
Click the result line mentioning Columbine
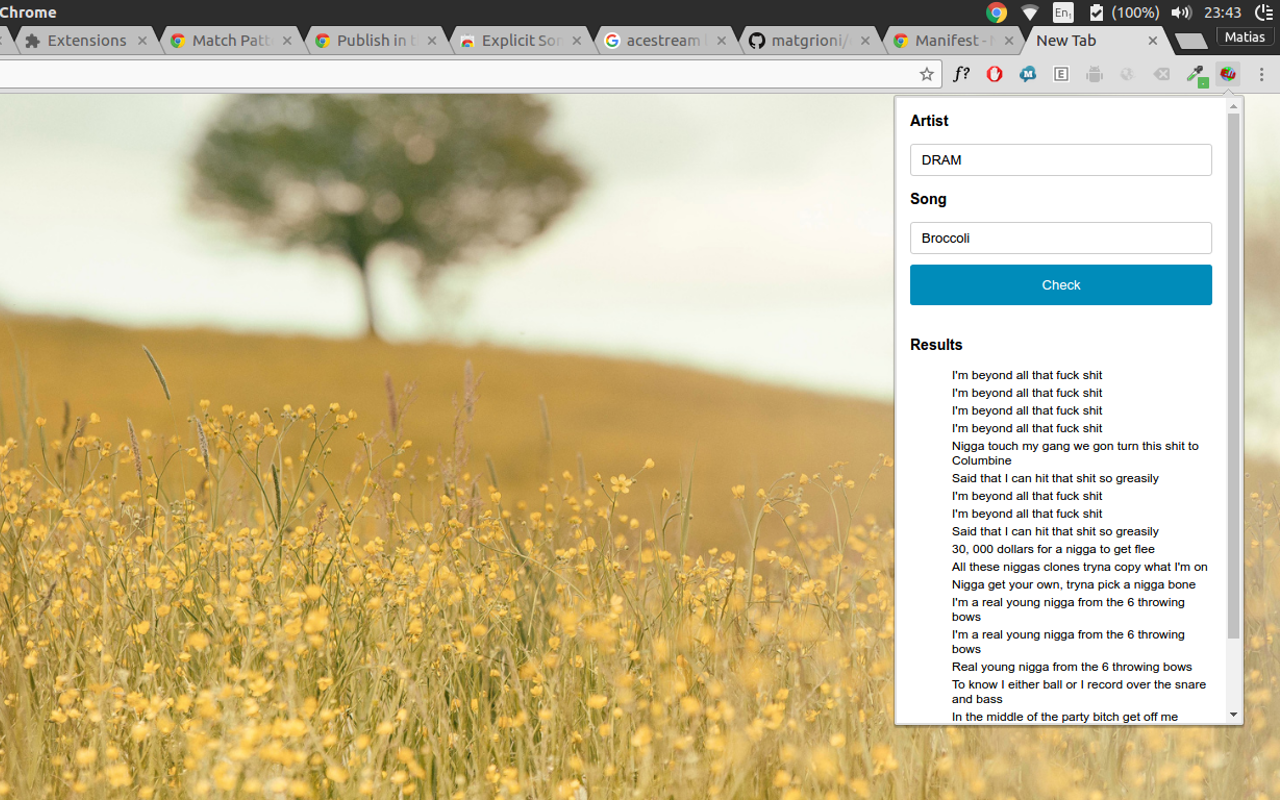(x=1075, y=453)
